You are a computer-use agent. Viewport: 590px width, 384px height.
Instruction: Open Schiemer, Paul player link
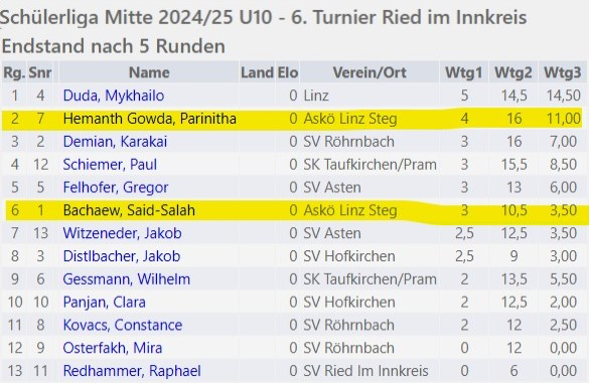click(109, 165)
